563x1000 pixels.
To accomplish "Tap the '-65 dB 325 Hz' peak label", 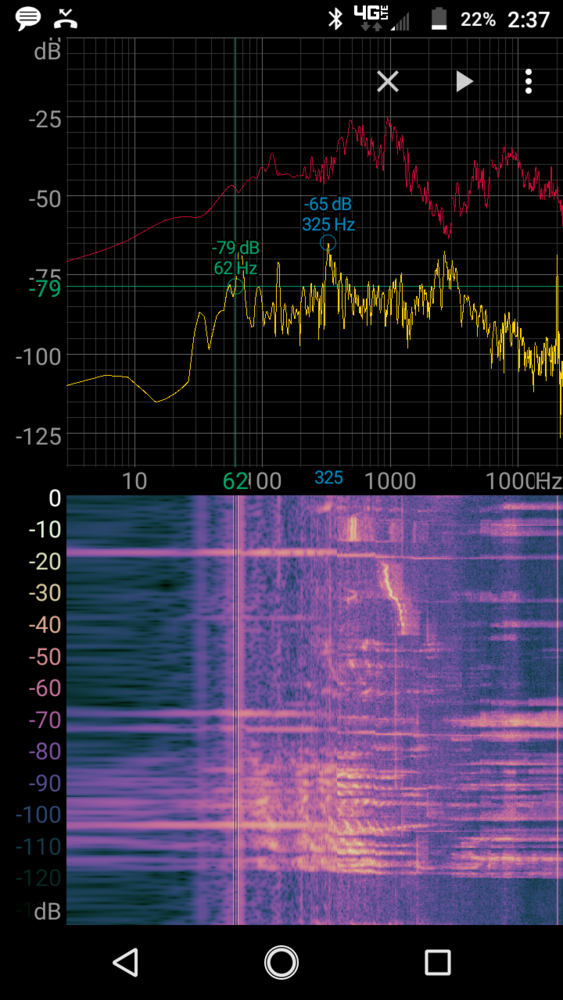I will [x=328, y=214].
